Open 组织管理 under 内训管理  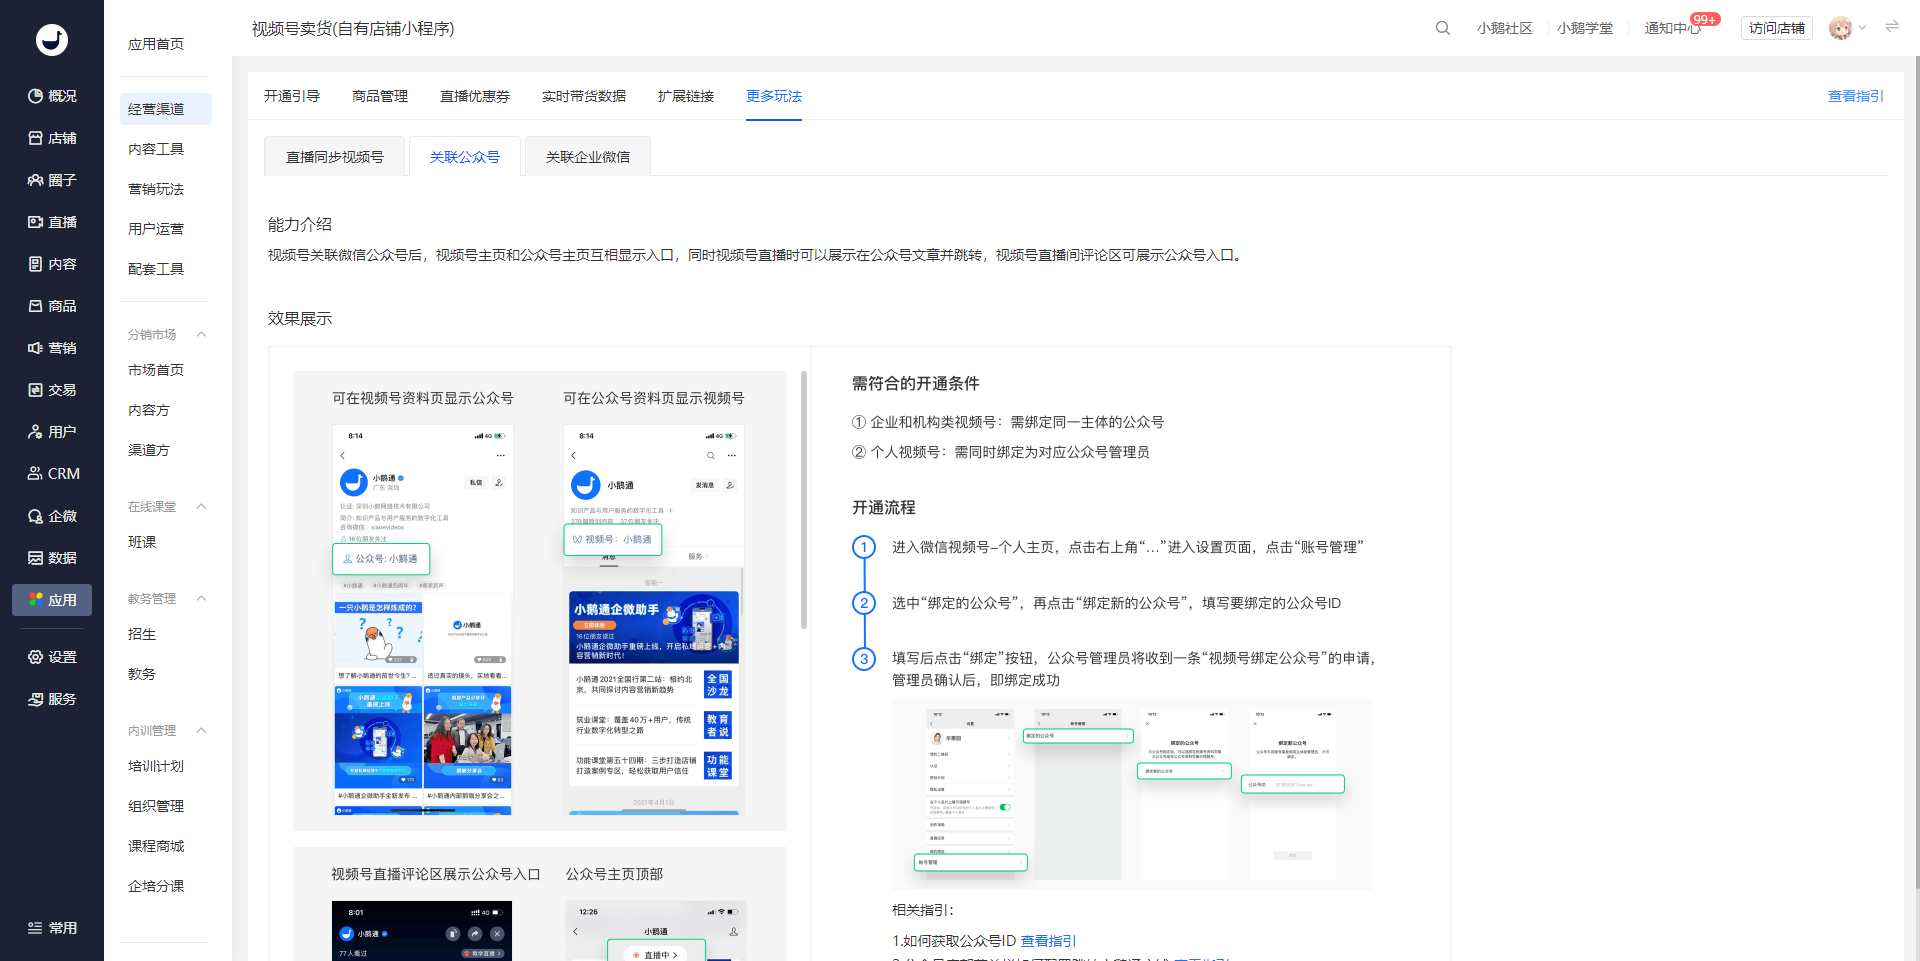(156, 806)
